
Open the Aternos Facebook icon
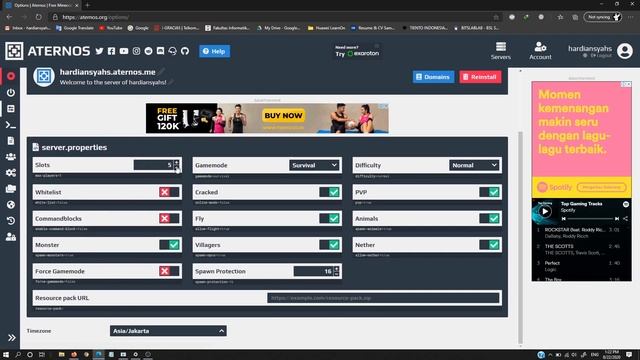pyautogui.click(x=111, y=51)
